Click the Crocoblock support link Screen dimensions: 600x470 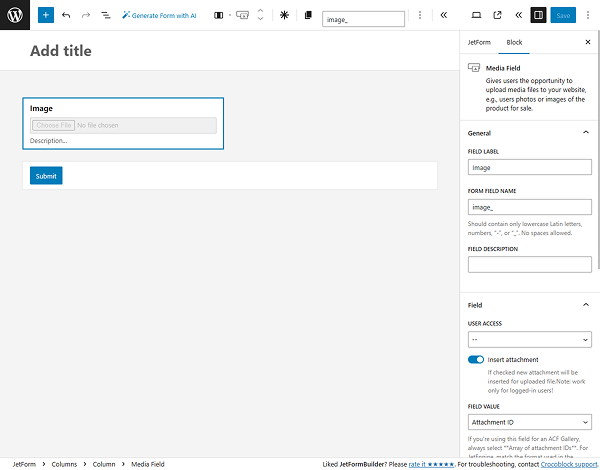(569, 464)
